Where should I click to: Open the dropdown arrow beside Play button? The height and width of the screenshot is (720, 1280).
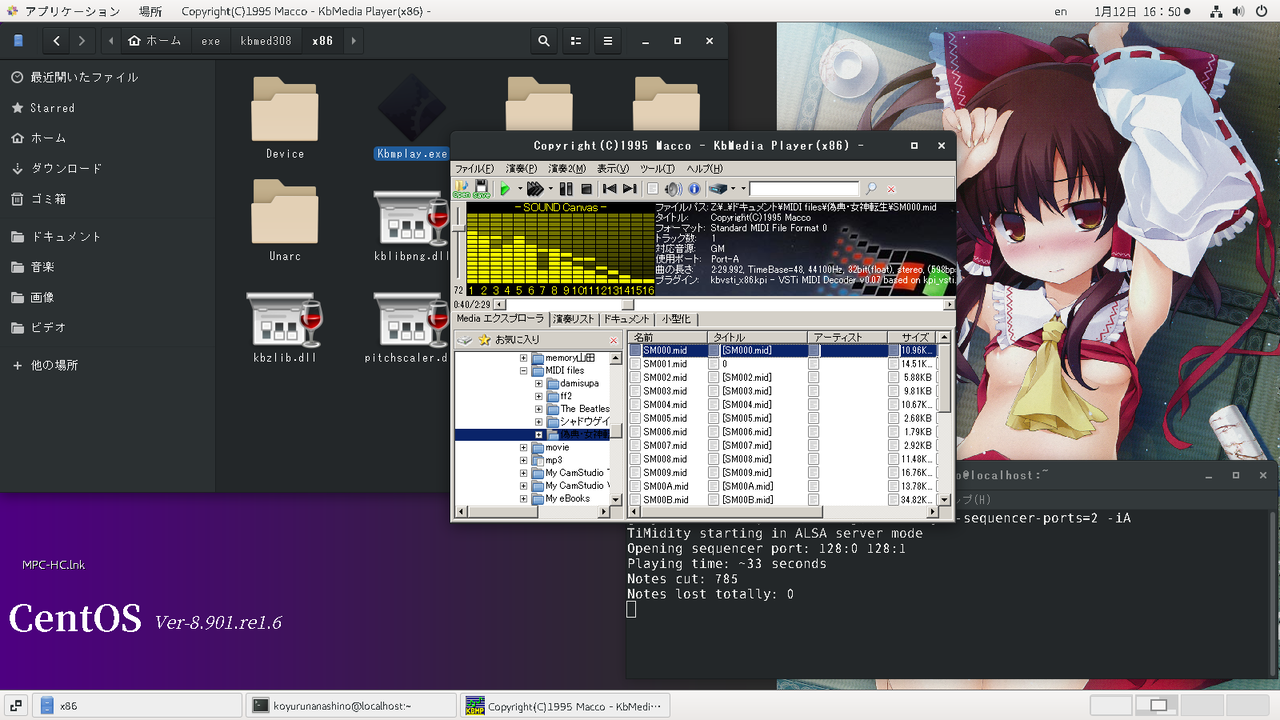[x=519, y=189]
